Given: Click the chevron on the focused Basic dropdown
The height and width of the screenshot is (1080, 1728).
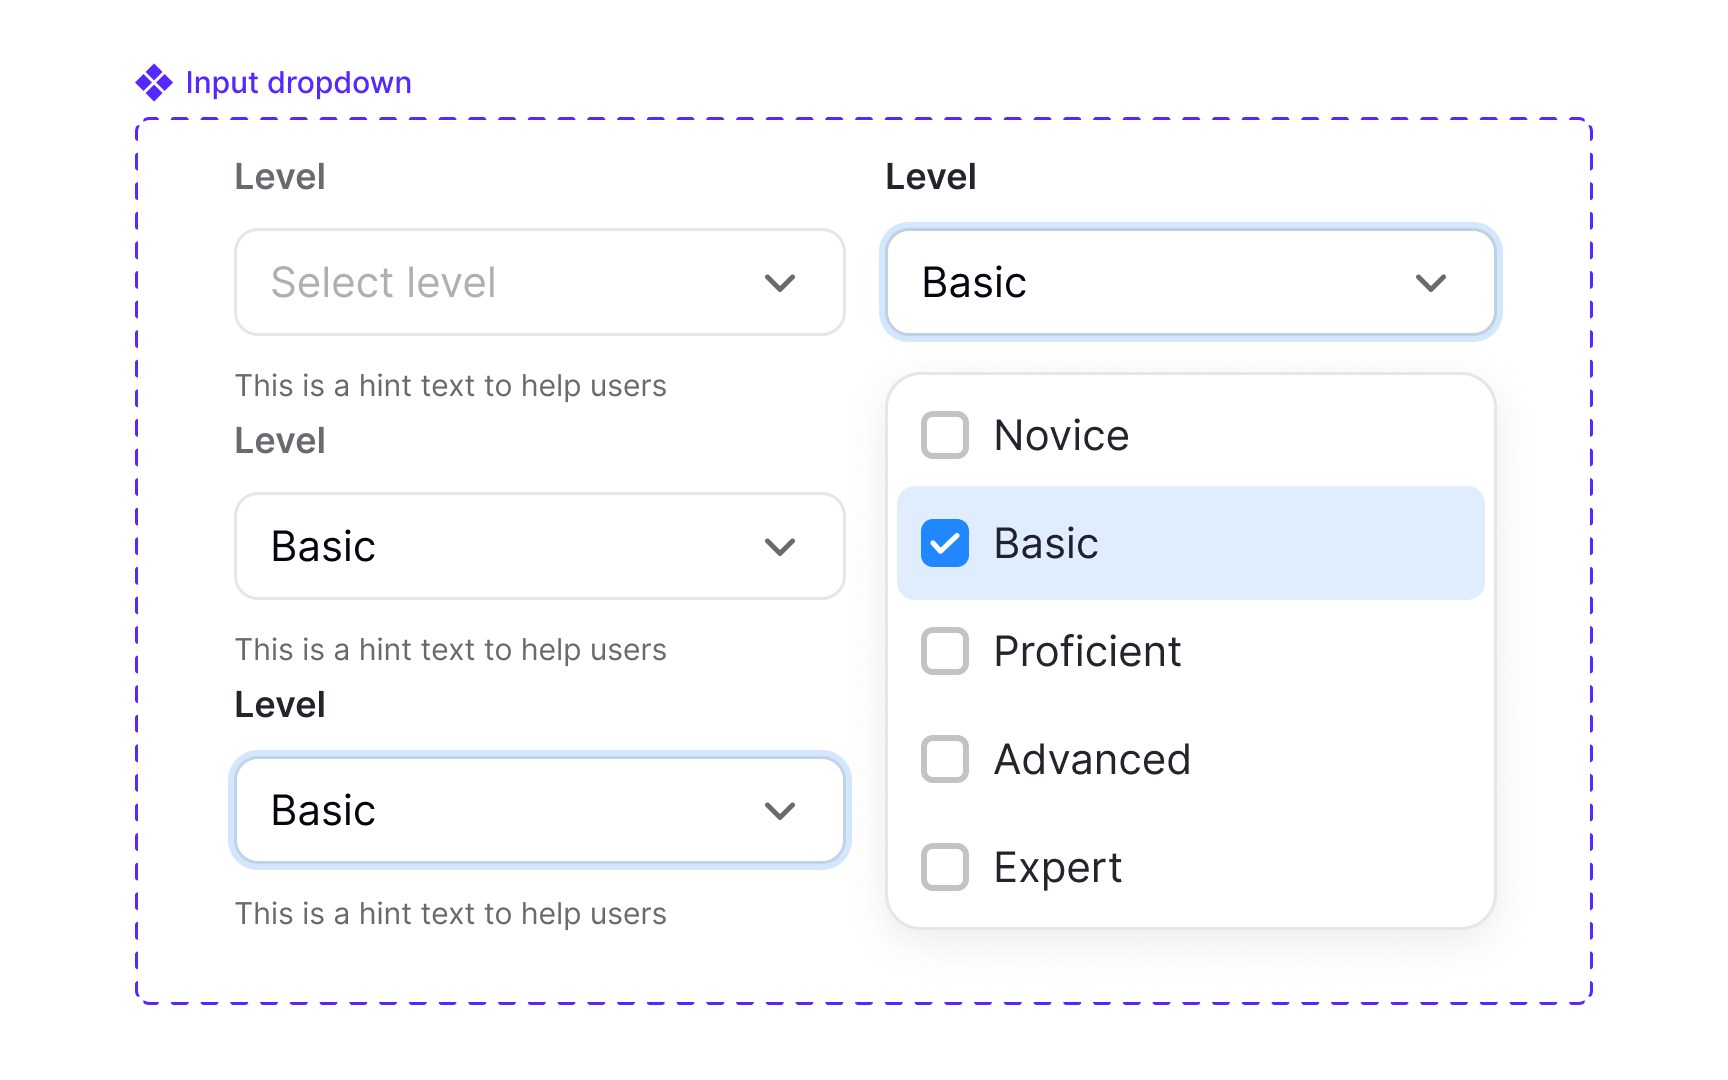Looking at the screenshot, I should click(x=1430, y=282).
